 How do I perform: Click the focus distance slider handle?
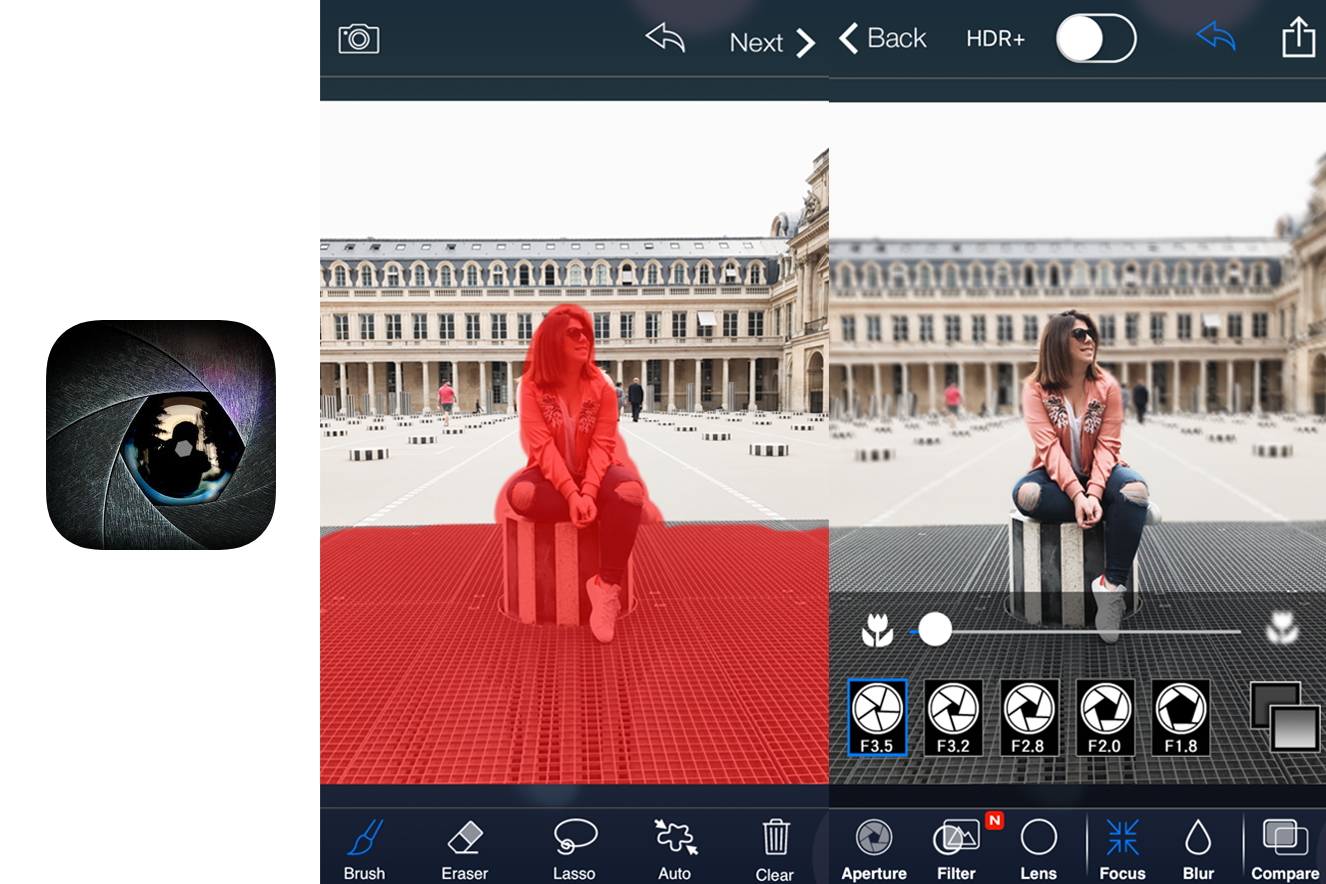pos(935,630)
